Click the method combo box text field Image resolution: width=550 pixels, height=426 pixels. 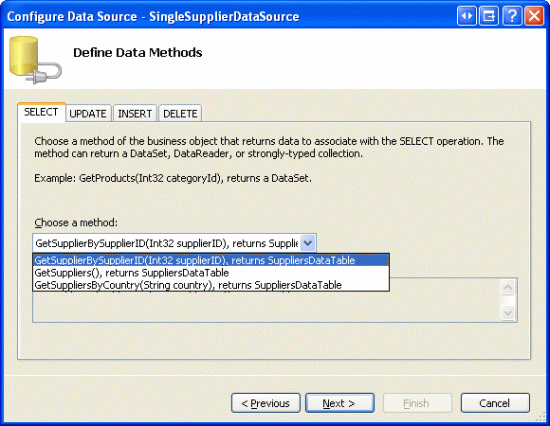(167, 243)
